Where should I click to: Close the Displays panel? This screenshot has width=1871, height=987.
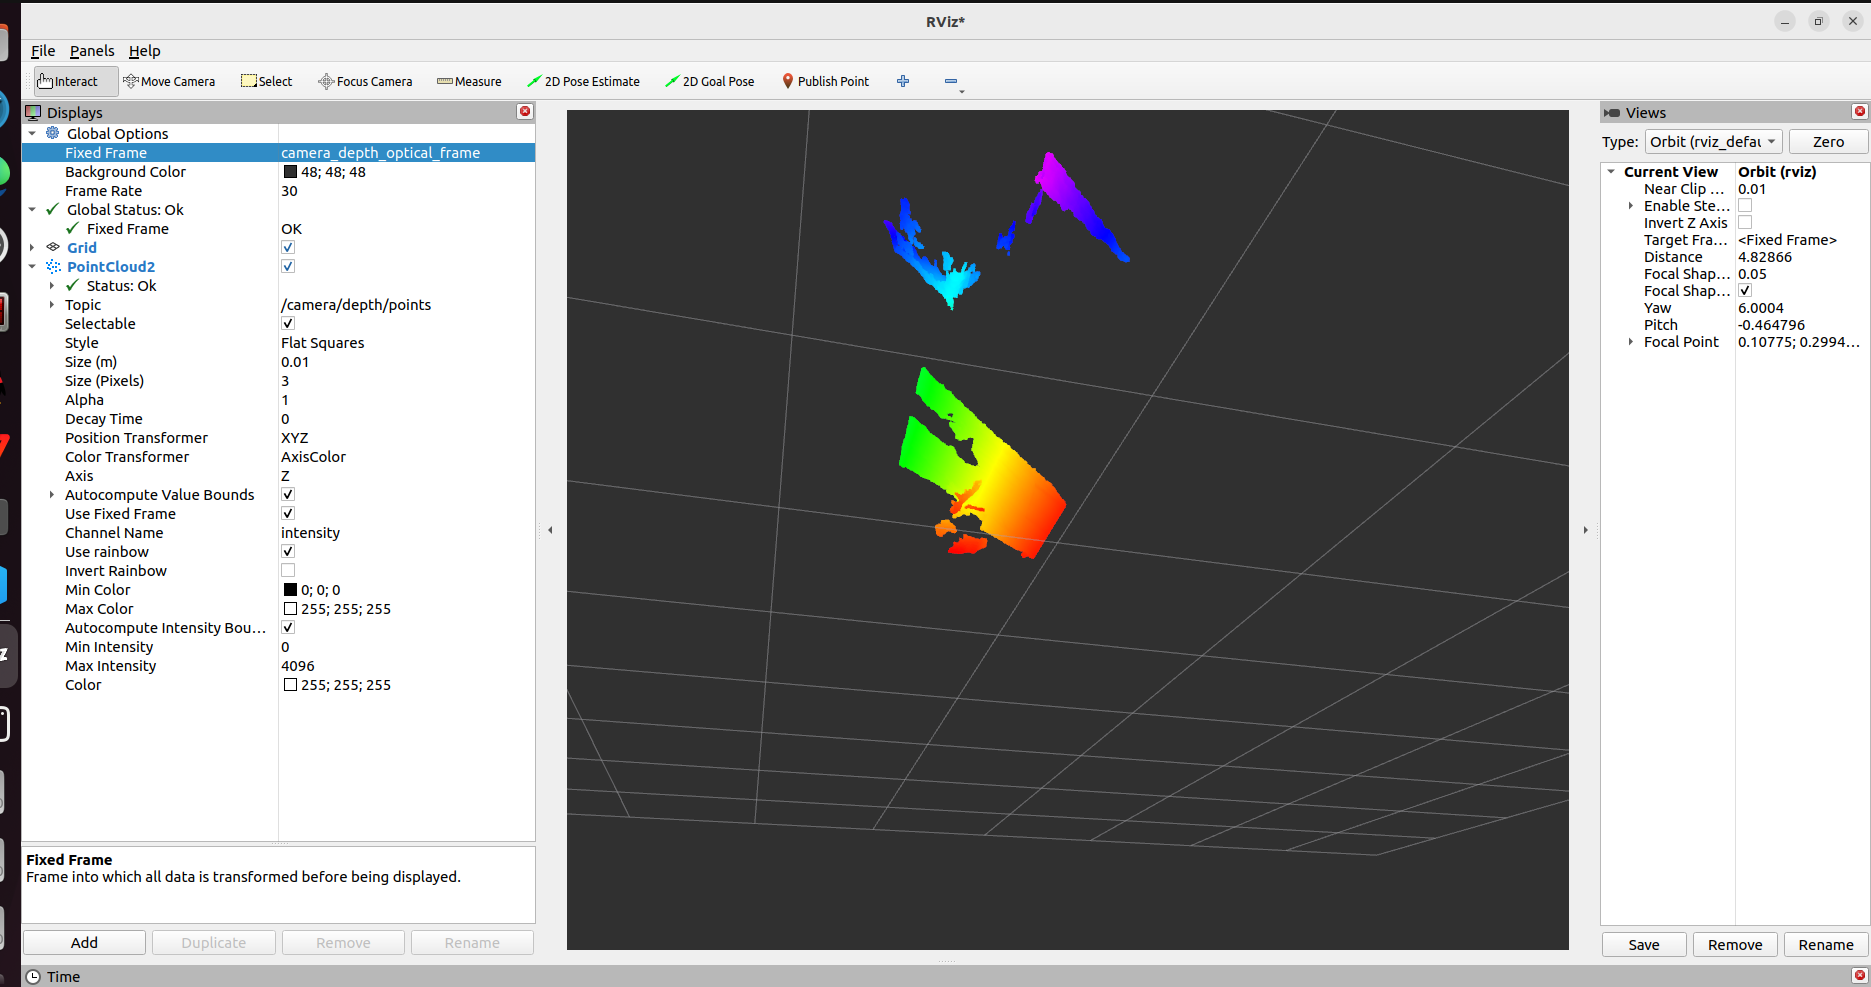(525, 111)
